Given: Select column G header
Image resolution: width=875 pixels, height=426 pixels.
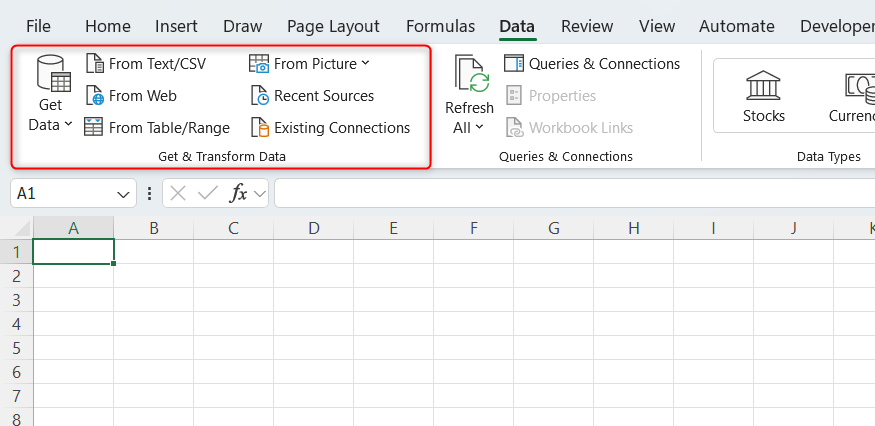Looking at the screenshot, I should (554, 228).
